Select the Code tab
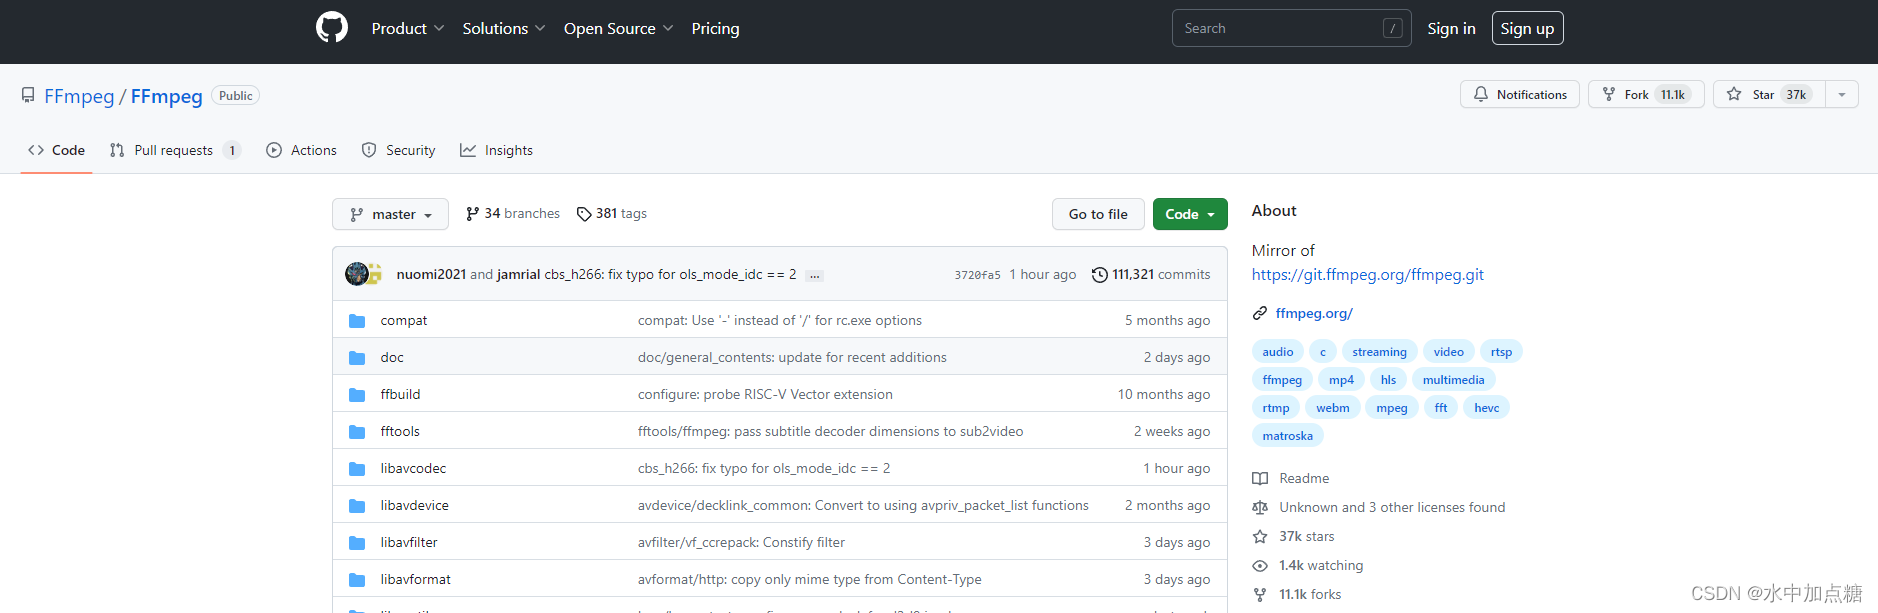The width and height of the screenshot is (1878, 613). click(x=57, y=150)
